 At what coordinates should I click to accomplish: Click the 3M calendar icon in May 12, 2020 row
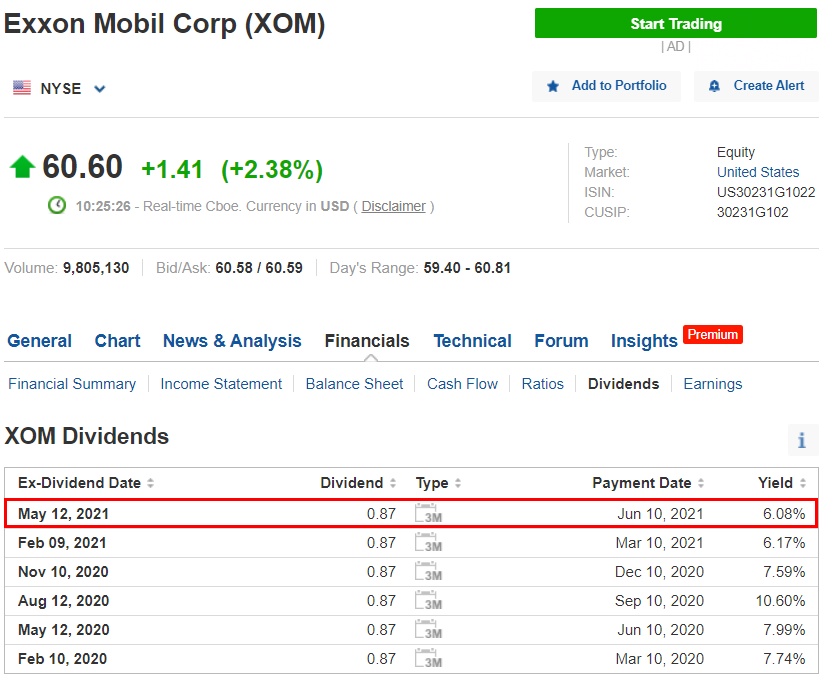[x=429, y=629]
